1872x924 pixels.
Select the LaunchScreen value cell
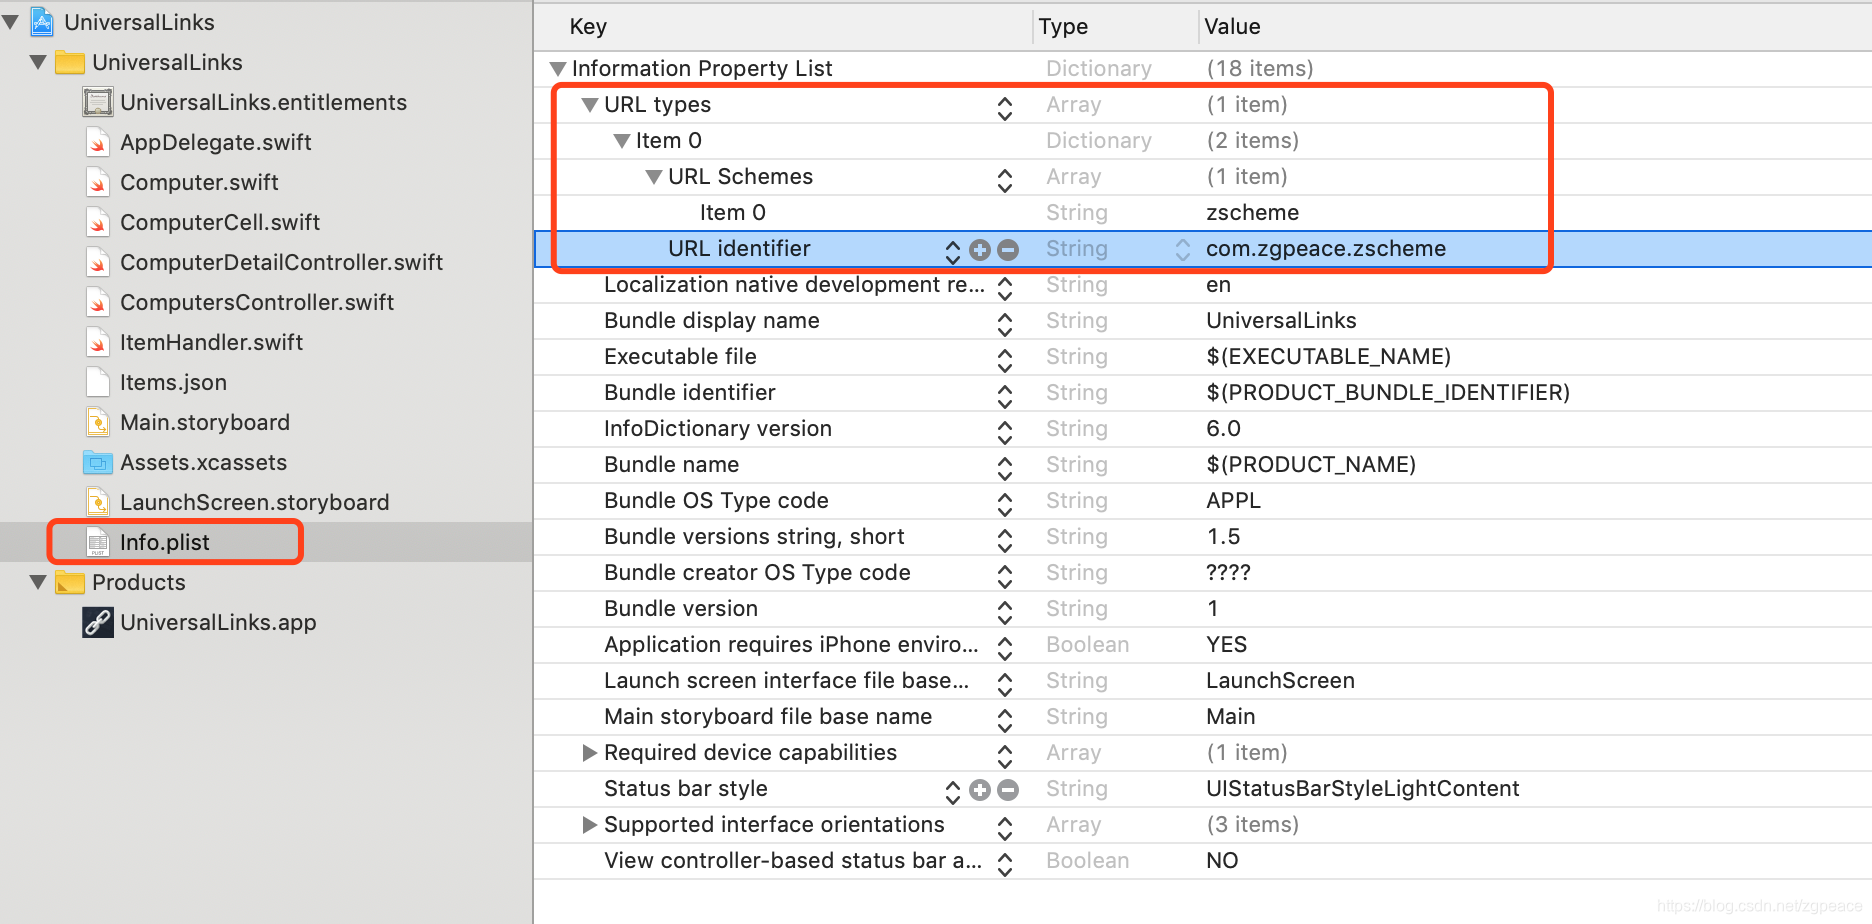point(1280,681)
